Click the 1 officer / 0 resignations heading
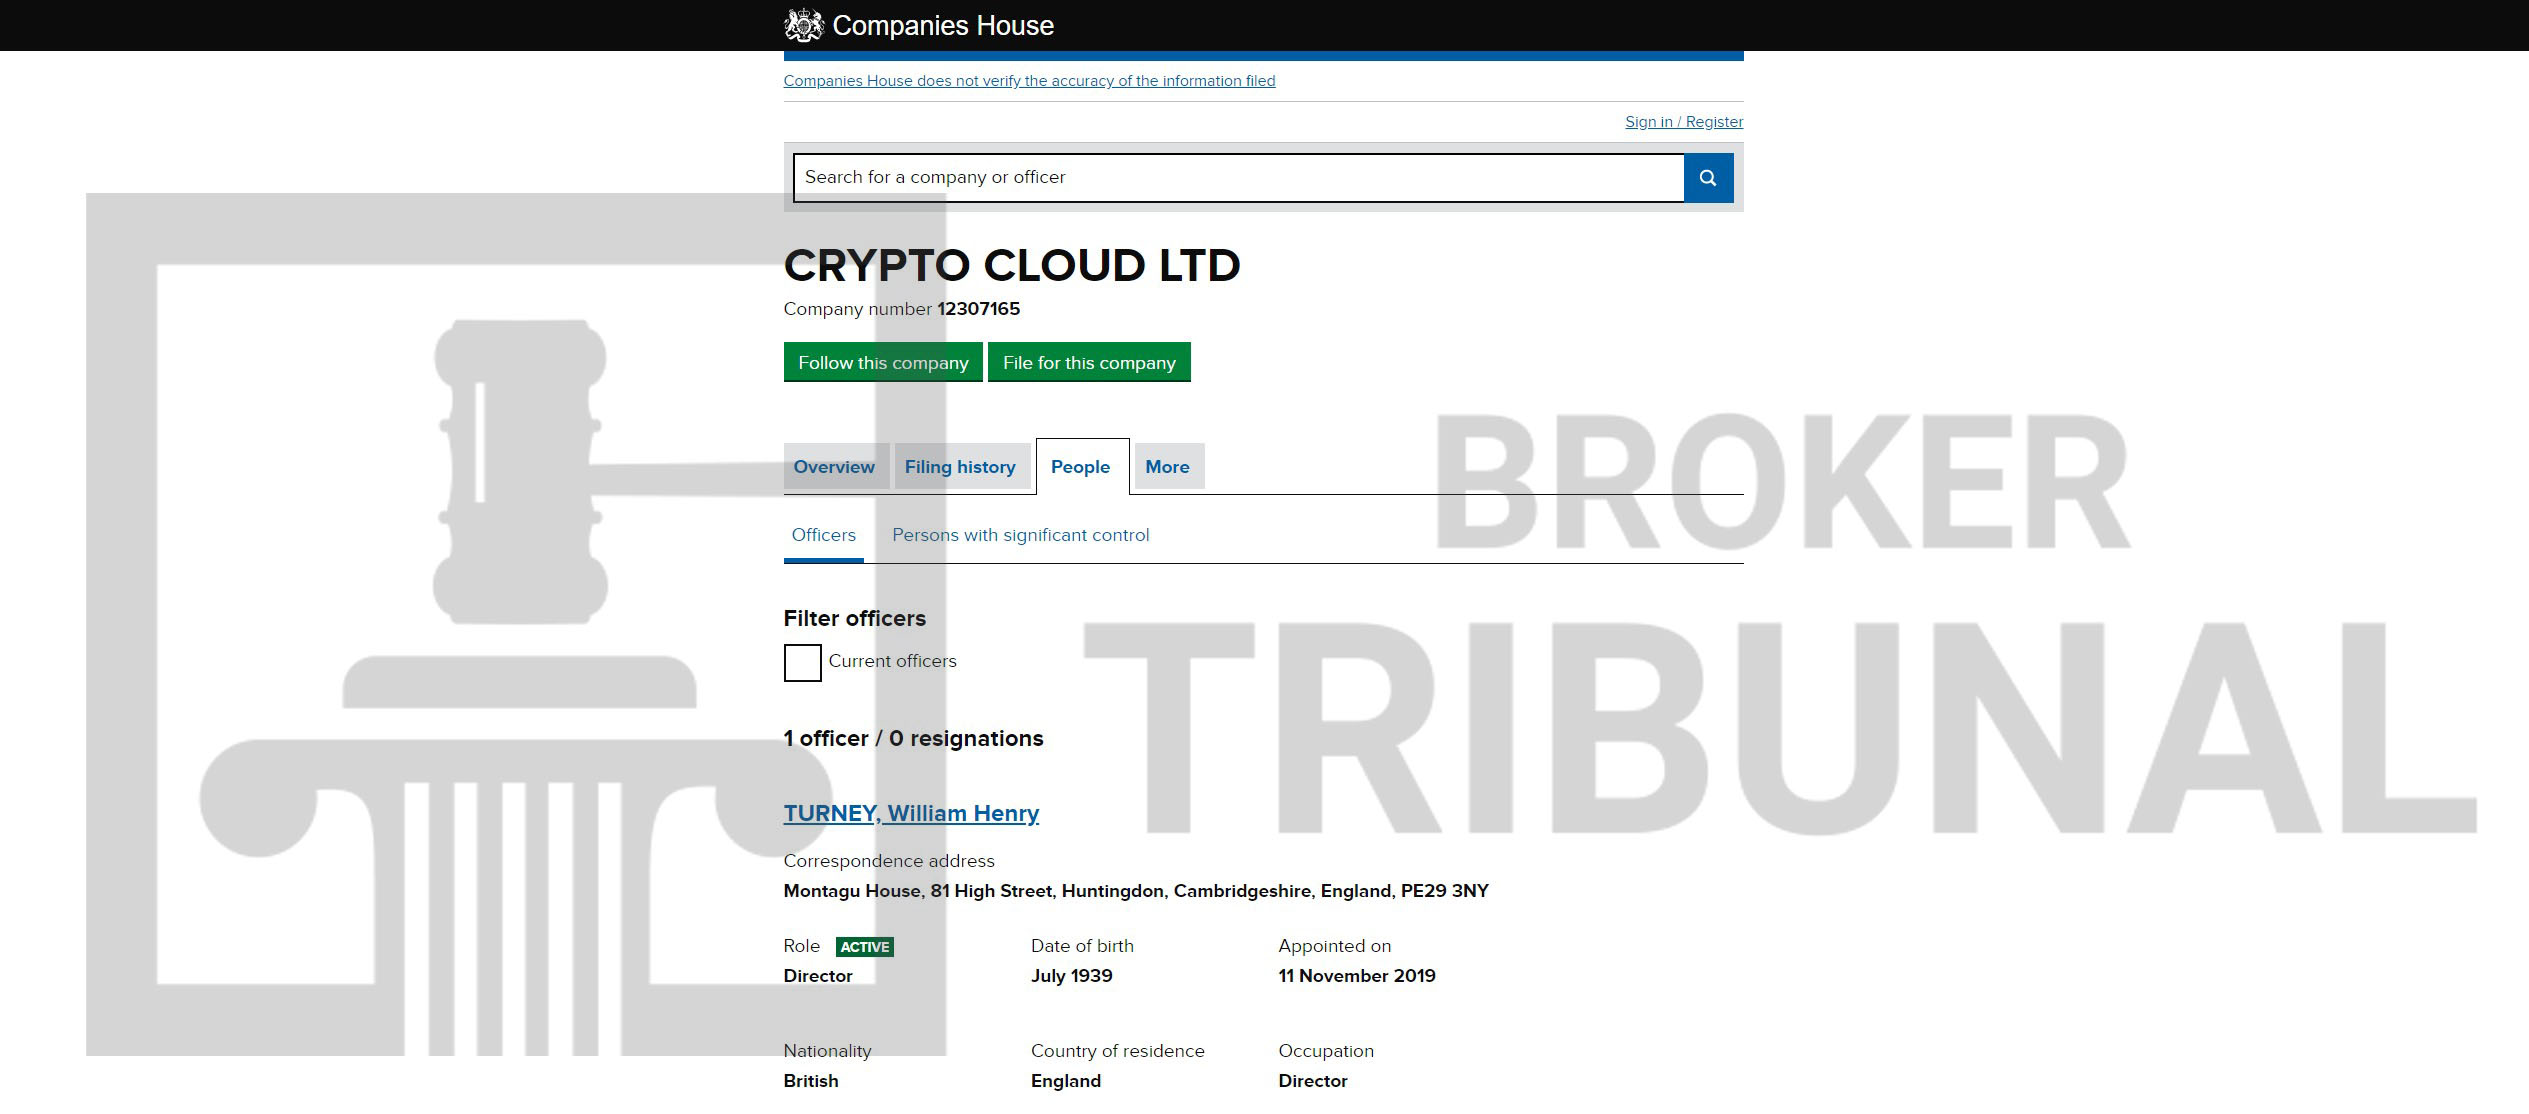The height and width of the screenshot is (1114, 2529). coord(913,738)
